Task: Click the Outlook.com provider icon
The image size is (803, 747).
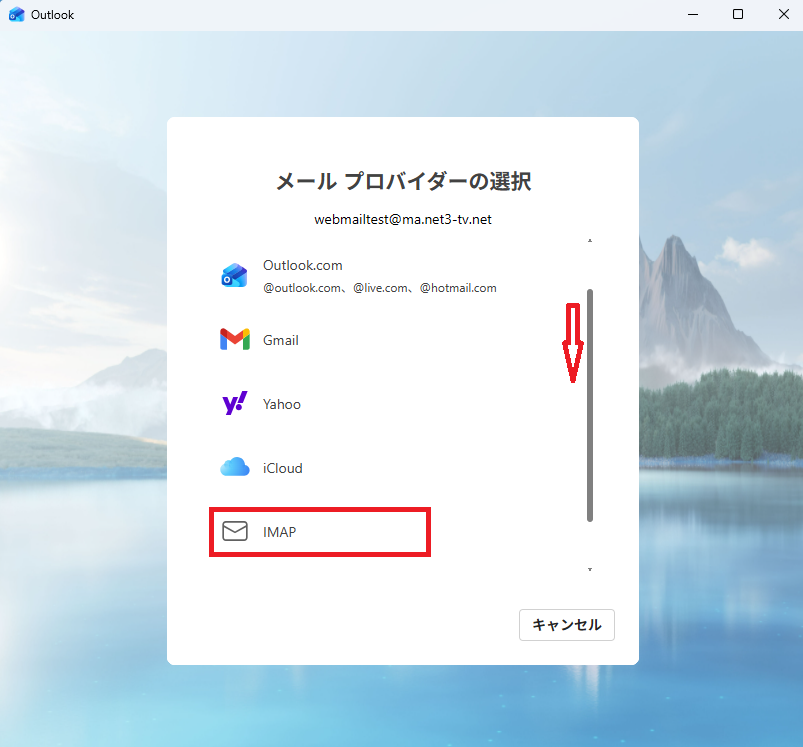Action: [234, 275]
